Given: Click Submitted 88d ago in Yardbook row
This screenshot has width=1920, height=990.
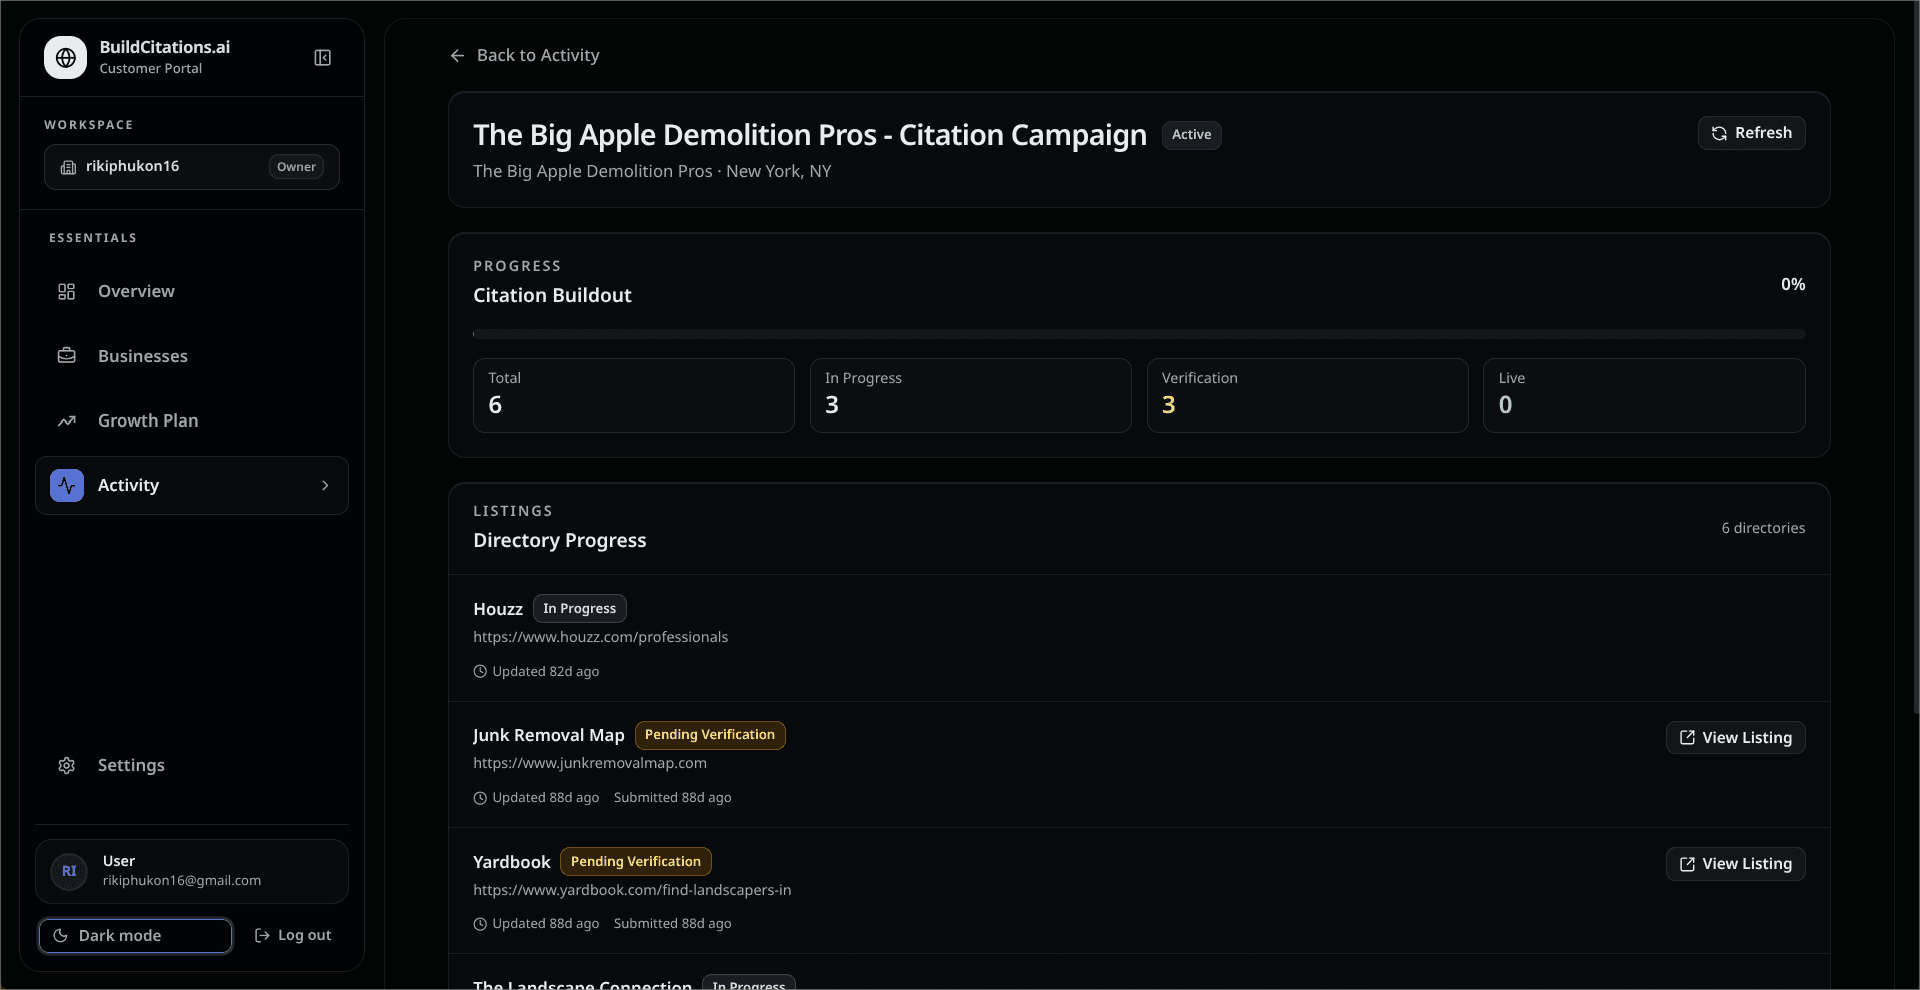Looking at the screenshot, I should [672, 924].
